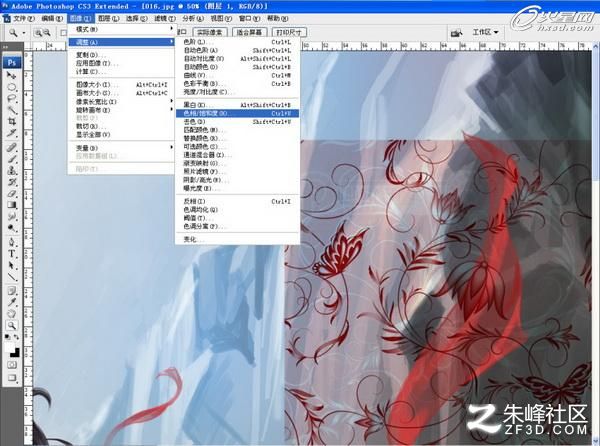The height and width of the screenshot is (446, 600).
Task: Choose 图像大小 menu entry
Action: 122,85
